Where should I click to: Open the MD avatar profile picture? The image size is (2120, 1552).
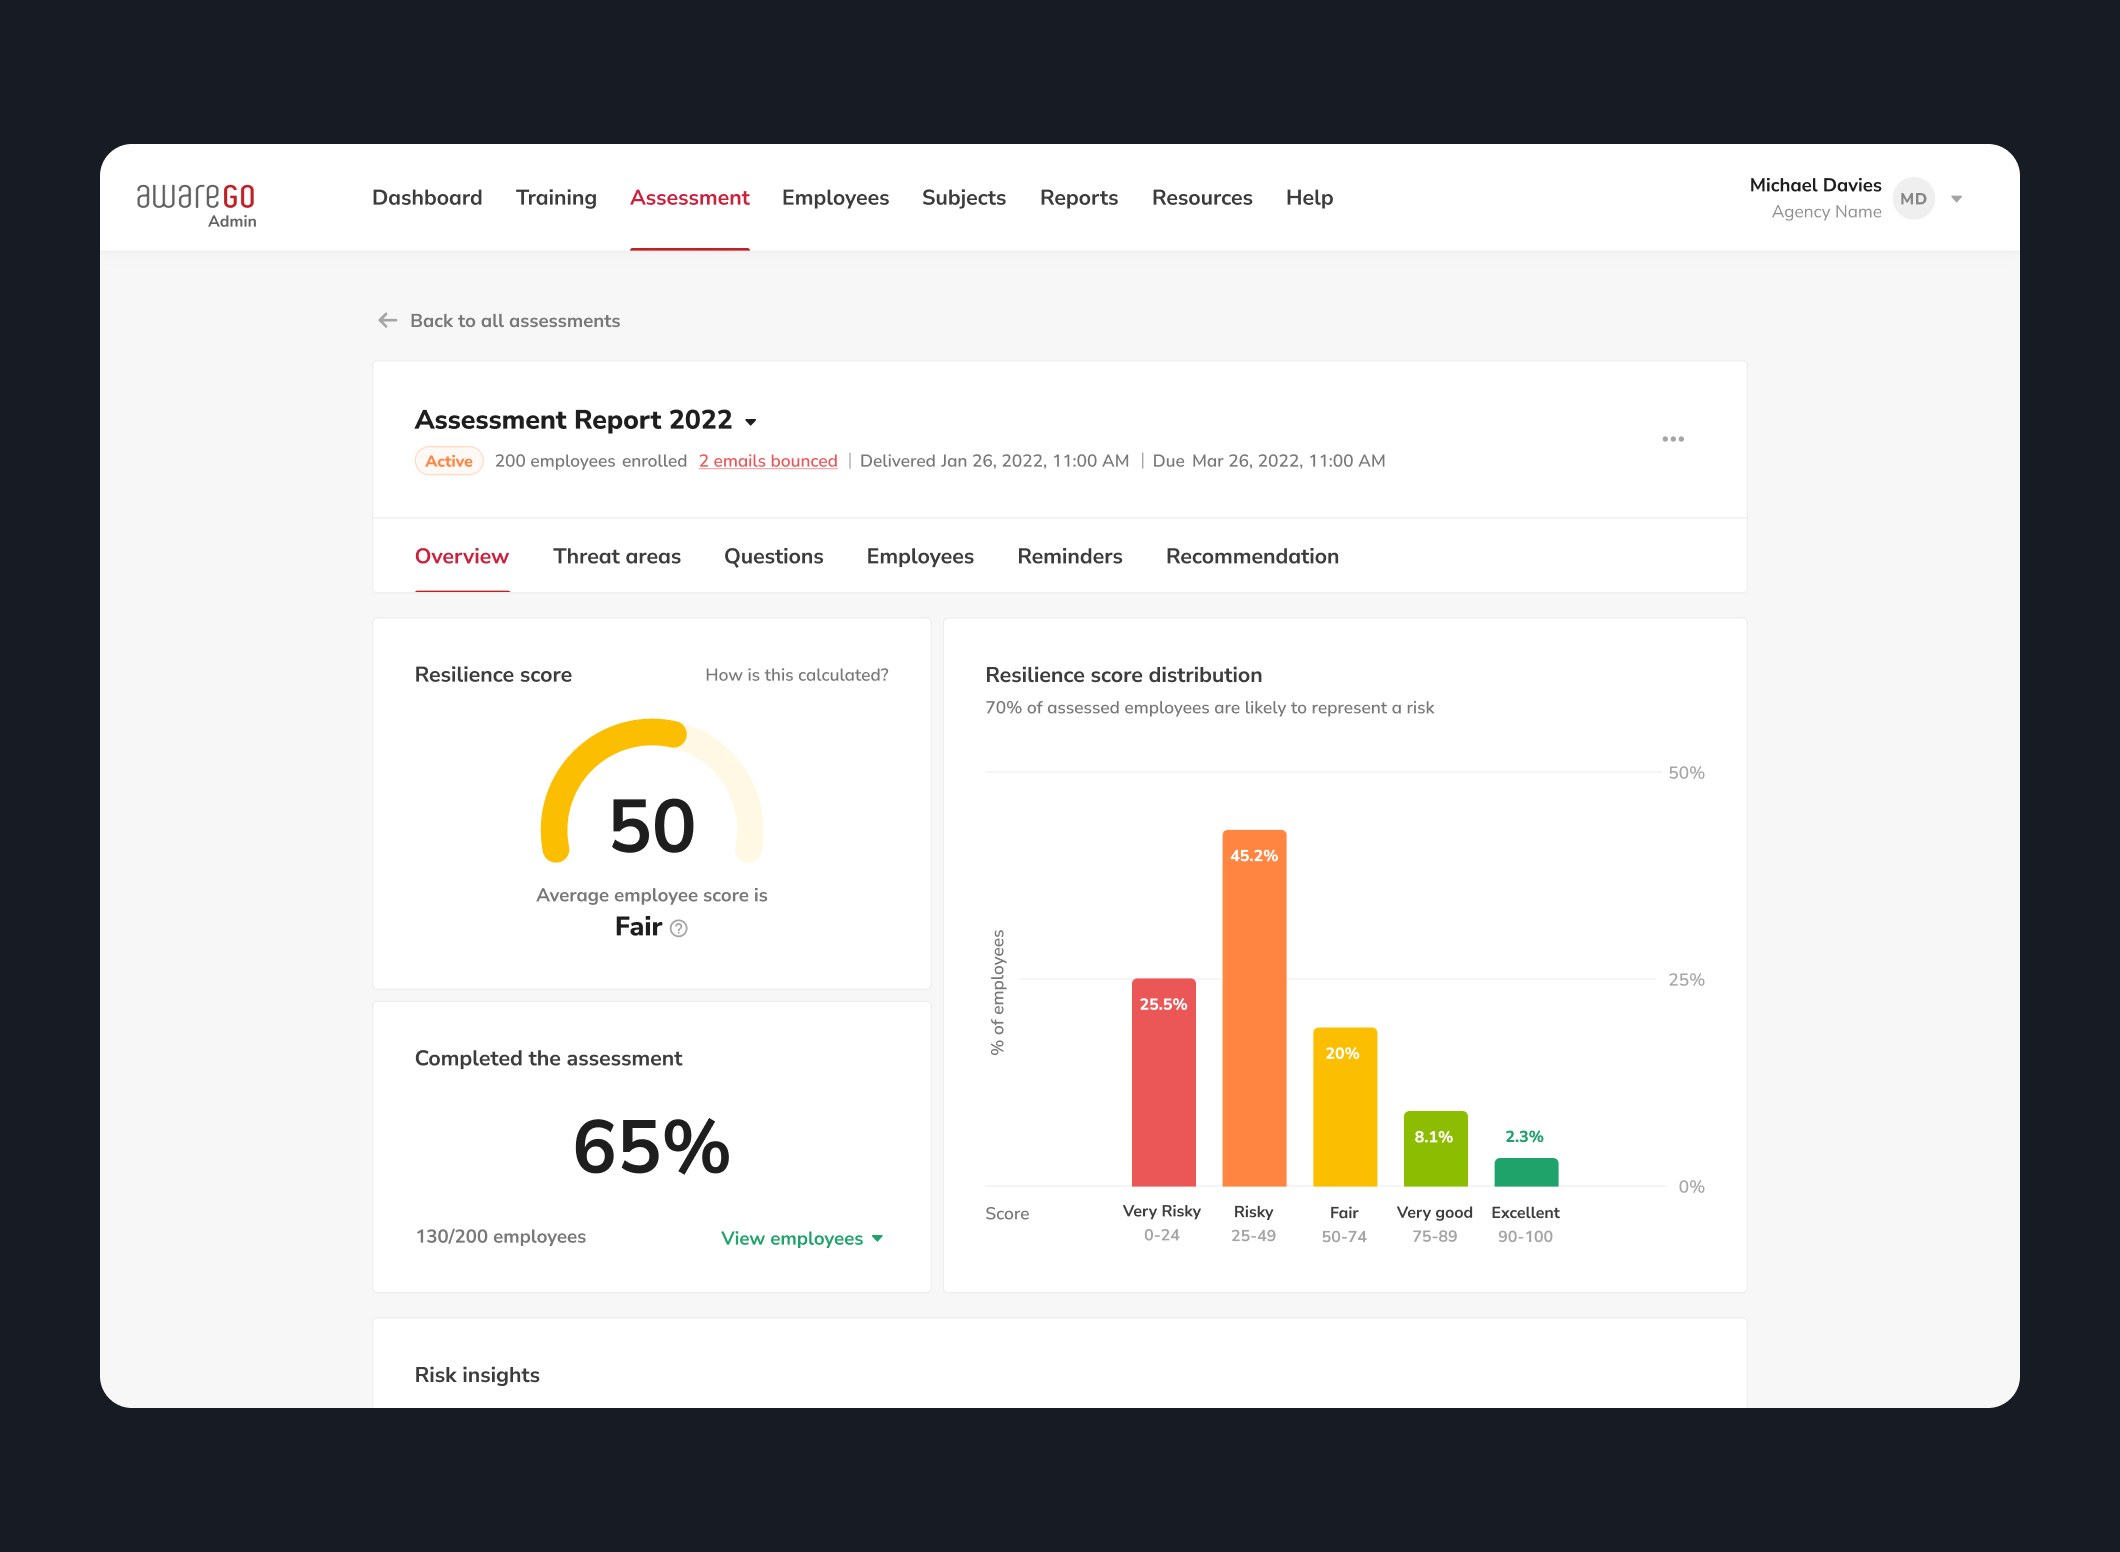pos(1913,198)
